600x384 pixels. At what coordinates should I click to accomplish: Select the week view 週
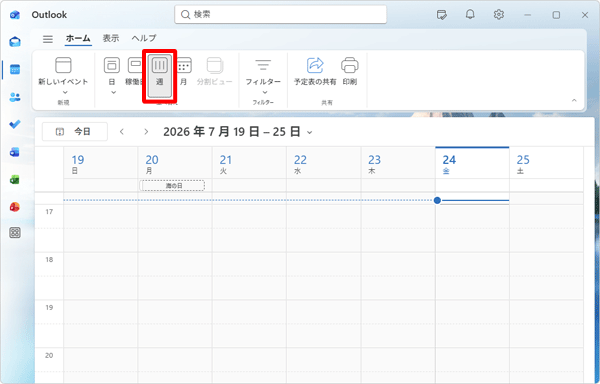(x=160, y=76)
